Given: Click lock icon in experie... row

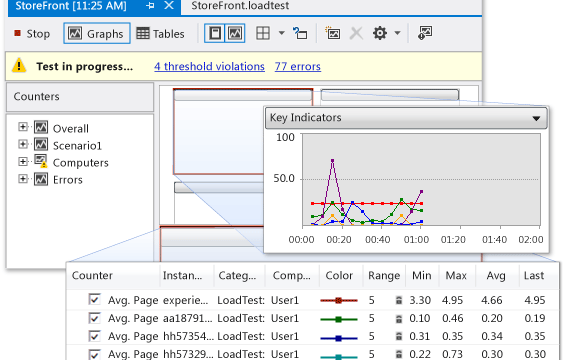Looking at the screenshot, I should point(399,300).
